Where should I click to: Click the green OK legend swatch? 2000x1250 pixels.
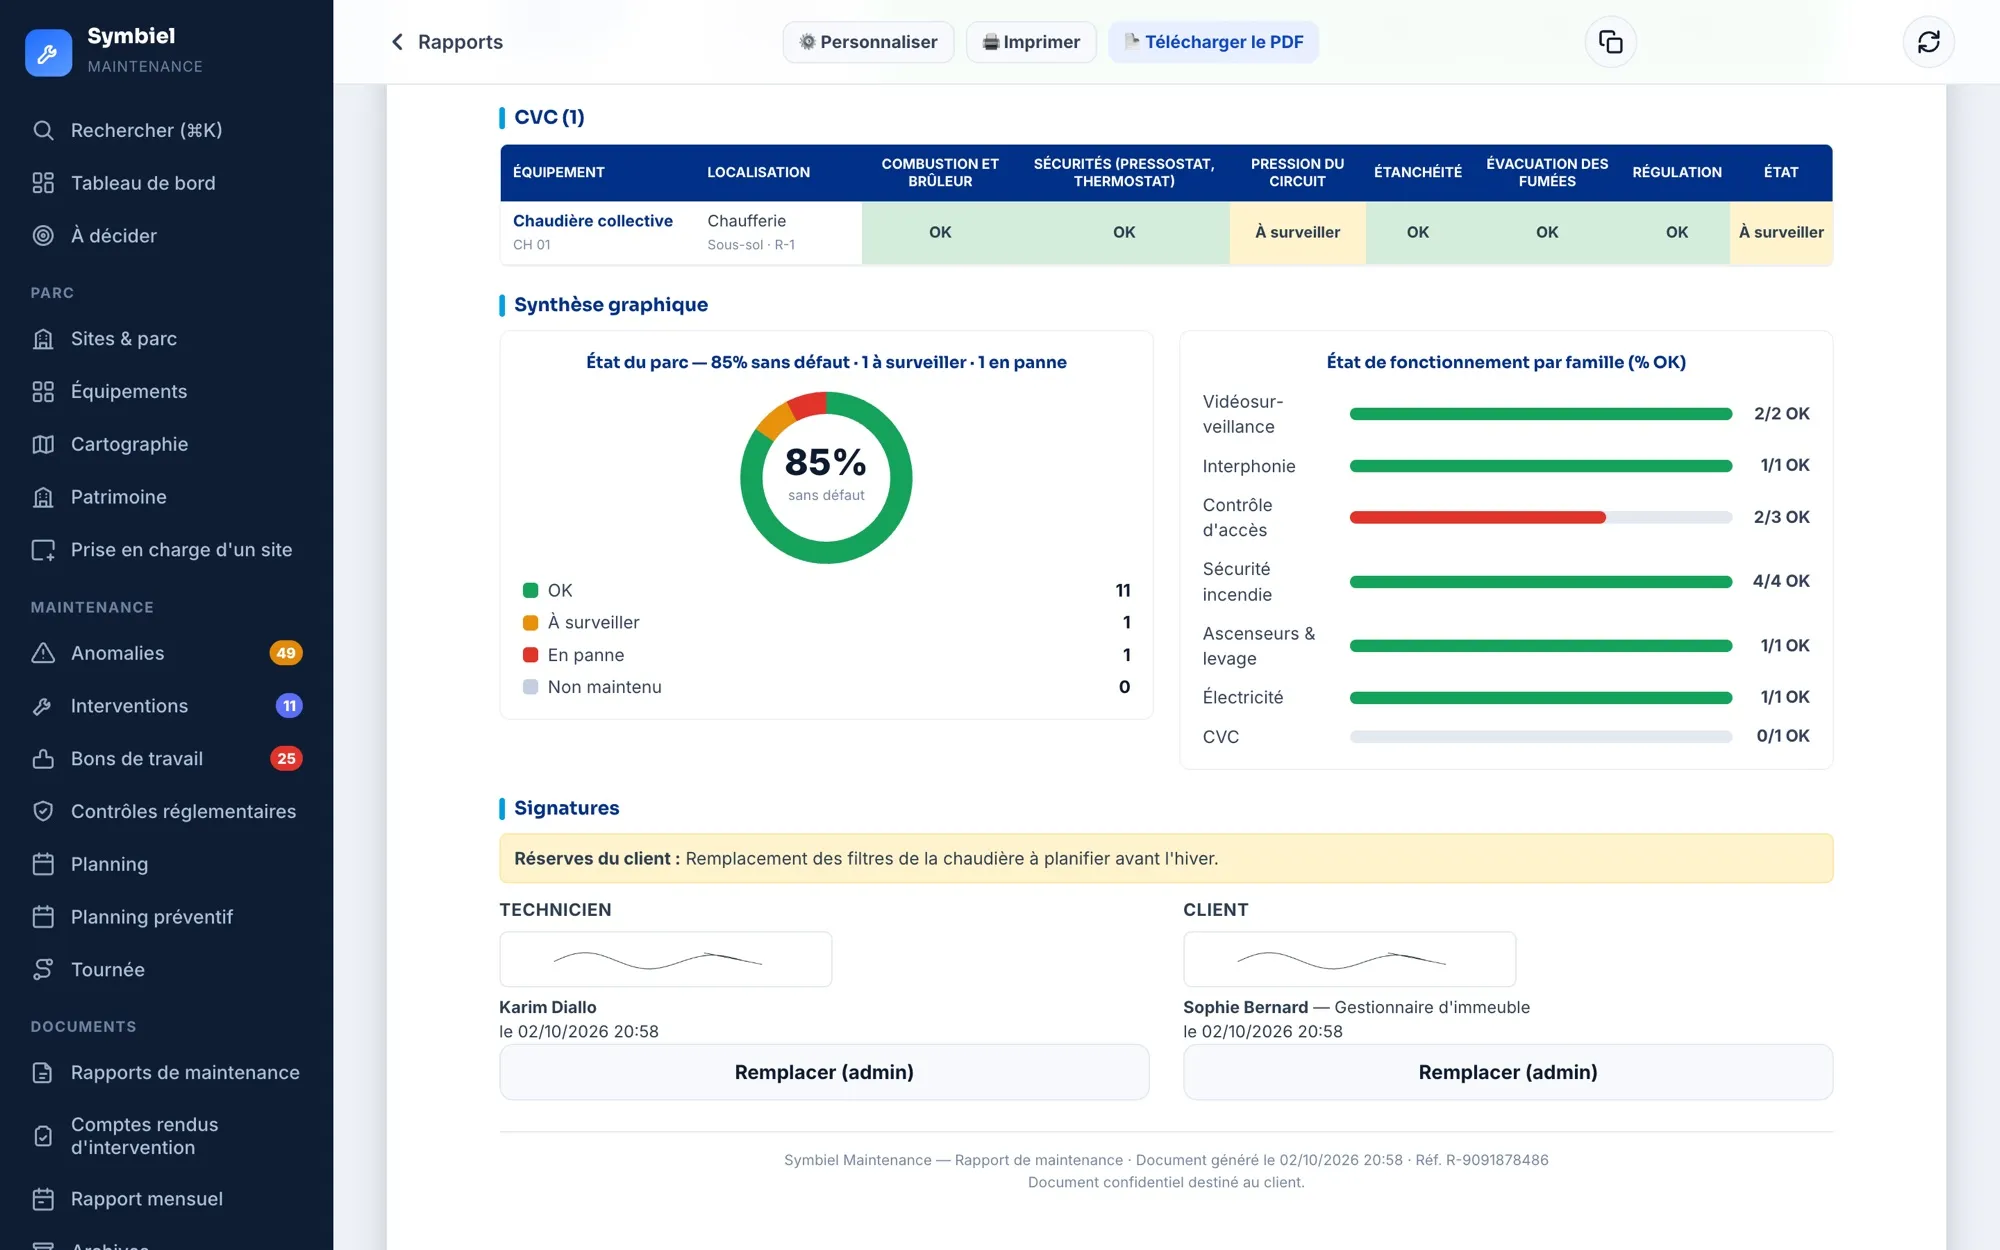(531, 590)
